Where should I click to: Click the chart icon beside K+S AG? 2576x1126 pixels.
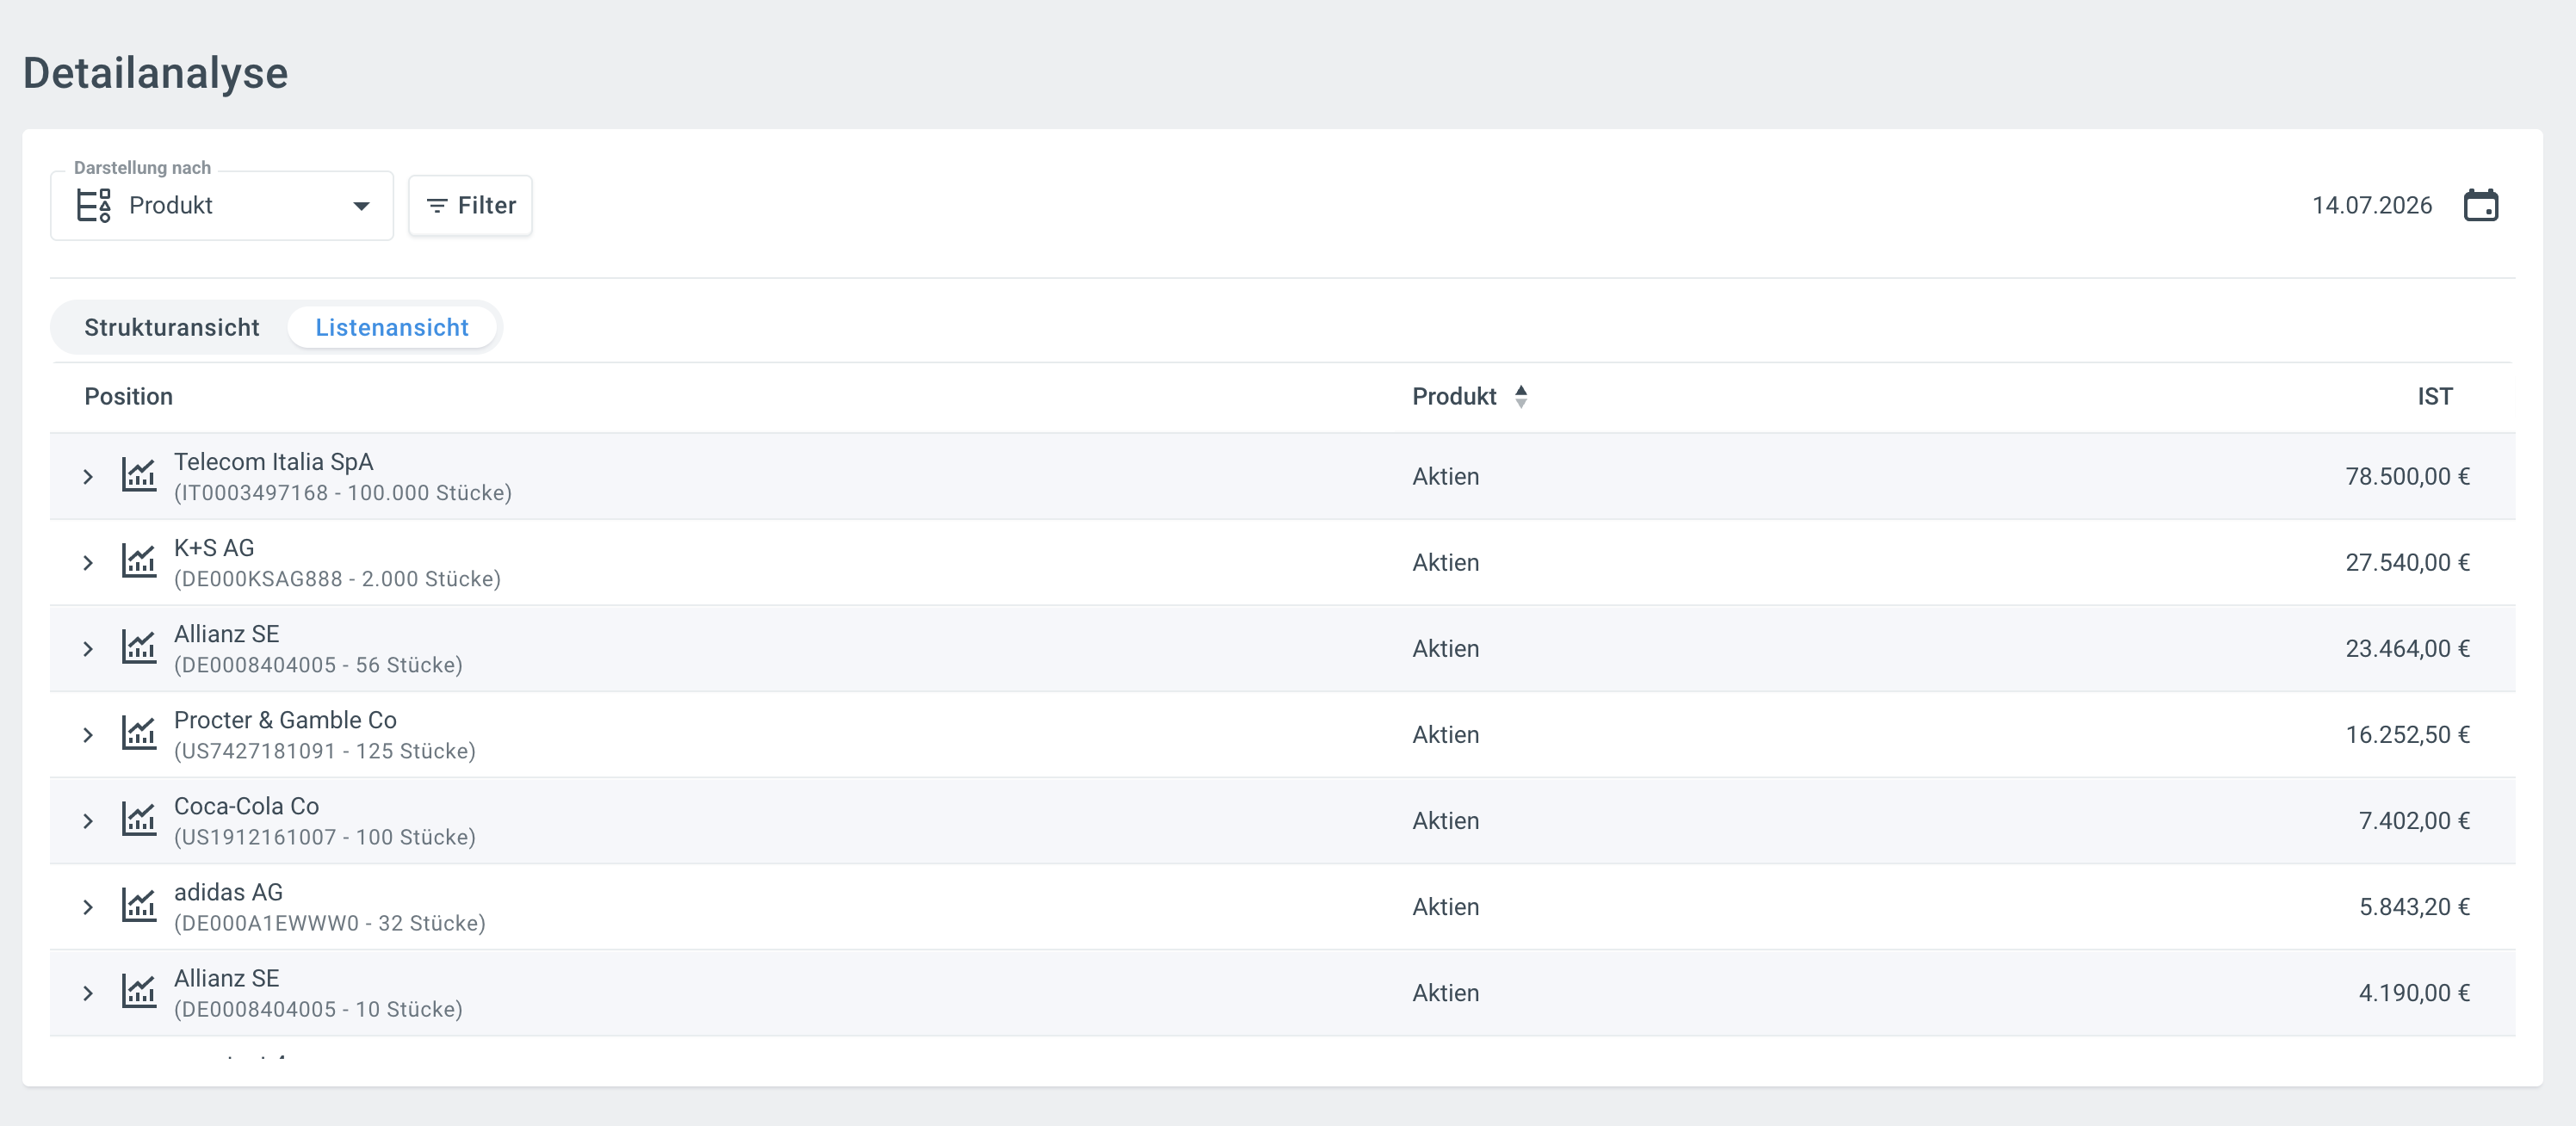139,561
